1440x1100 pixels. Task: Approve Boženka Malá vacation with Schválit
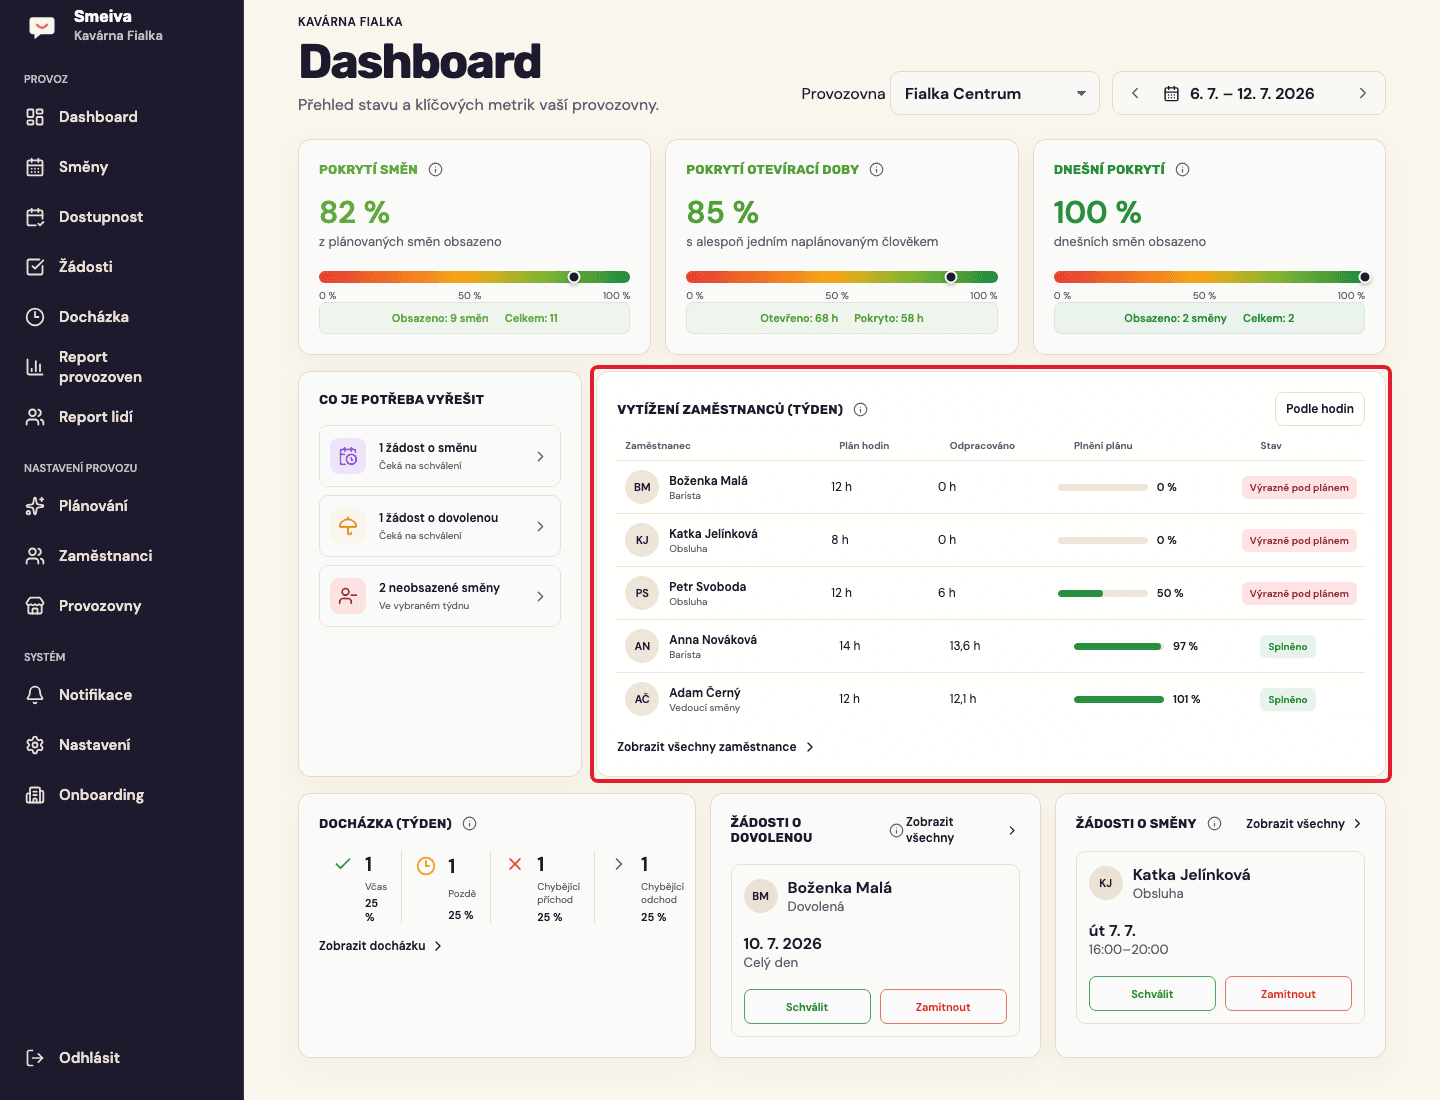(x=807, y=1007)
